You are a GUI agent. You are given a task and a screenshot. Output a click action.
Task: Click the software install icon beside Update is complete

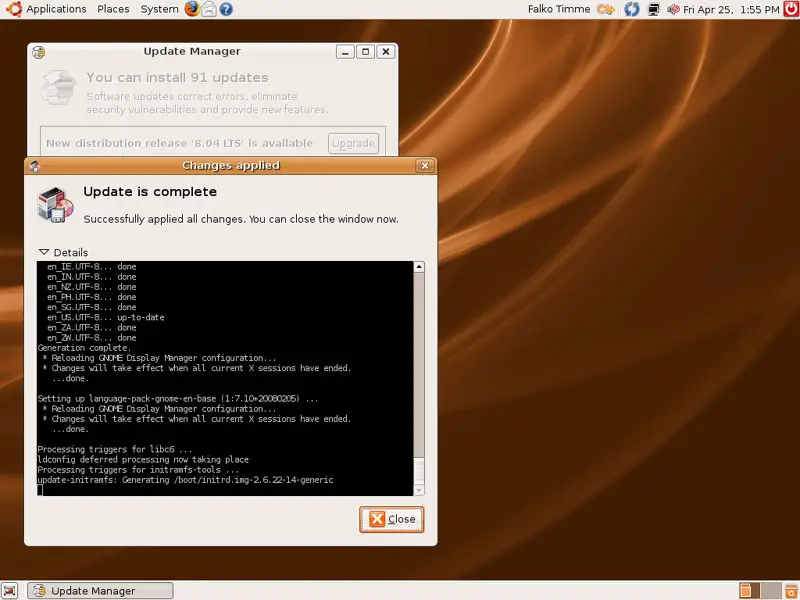click(55, 205)
